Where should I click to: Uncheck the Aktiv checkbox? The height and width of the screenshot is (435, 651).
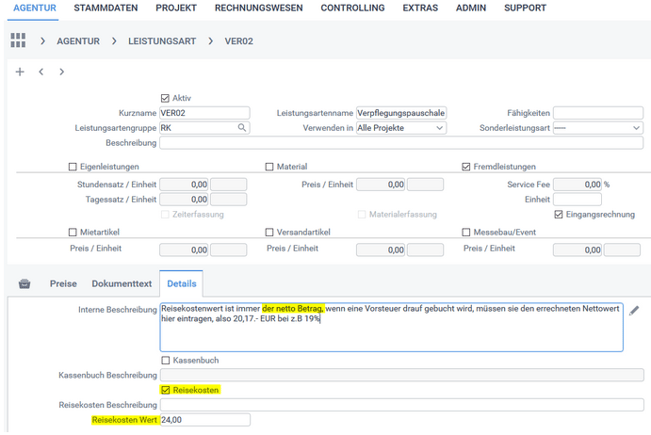166,98
